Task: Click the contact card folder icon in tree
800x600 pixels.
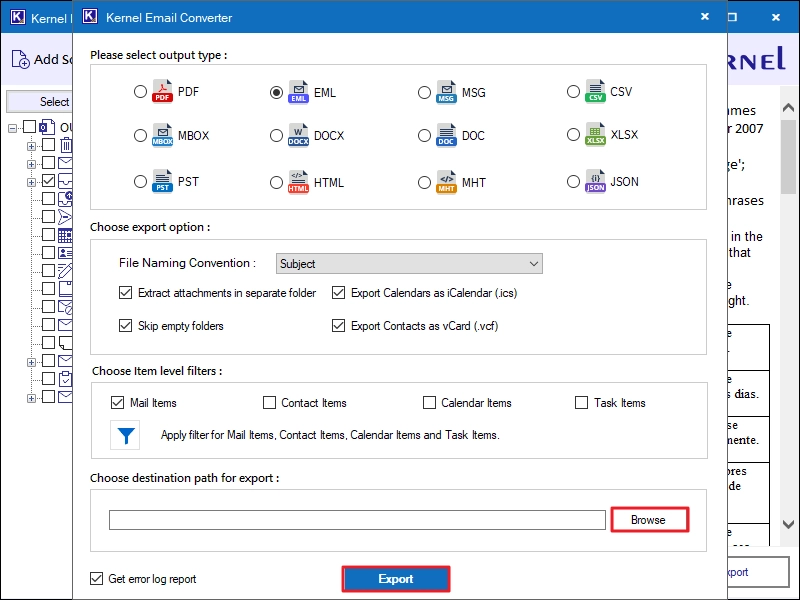Action: coord(65,253)
